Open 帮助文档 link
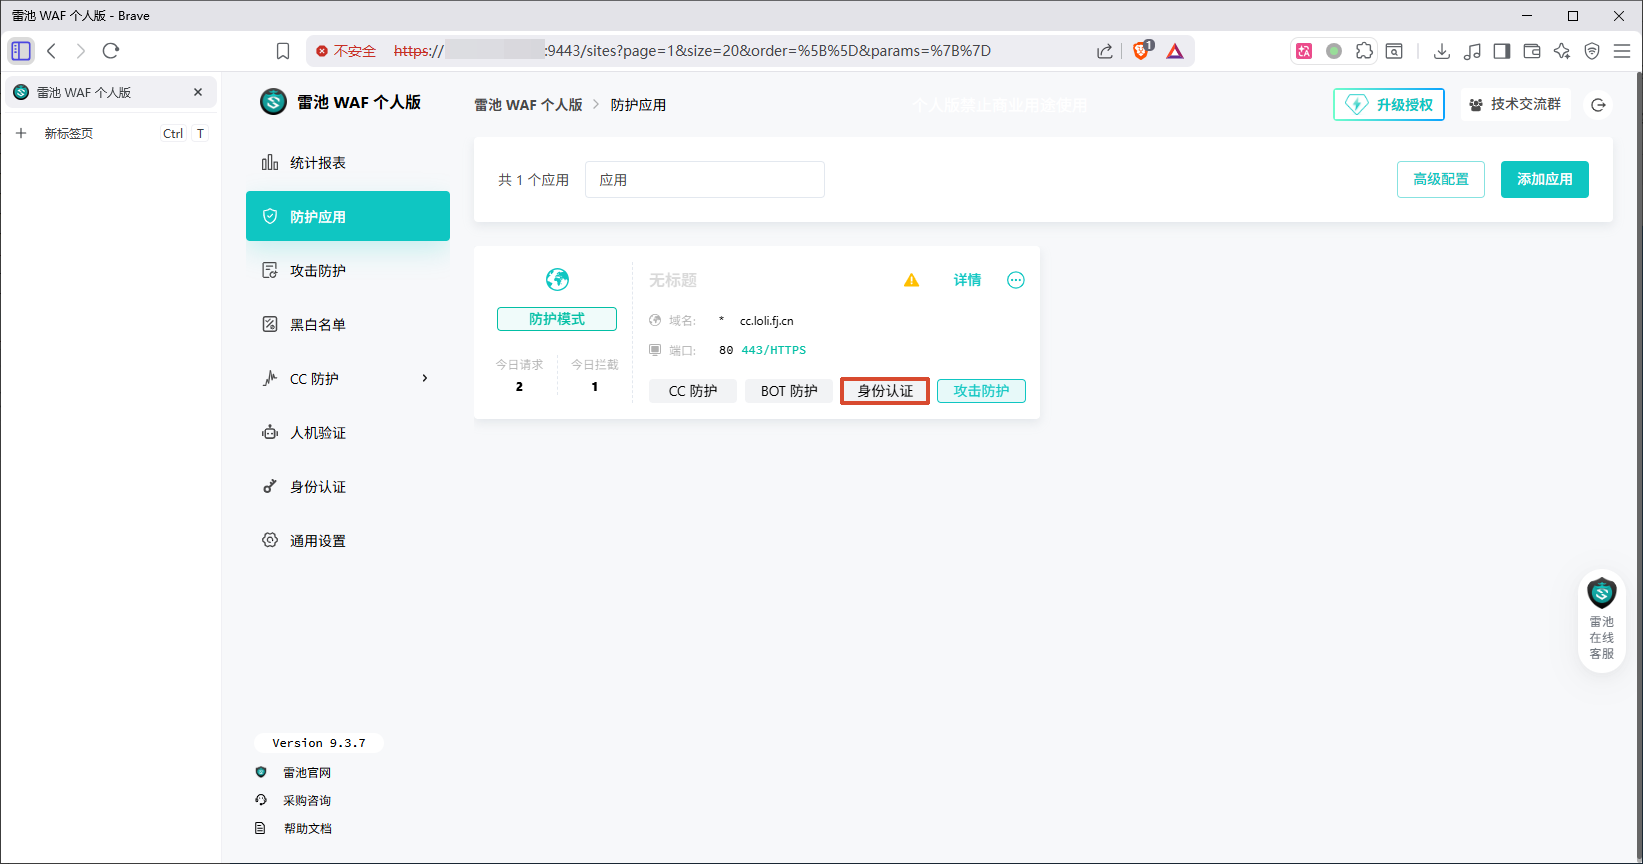The image size is (1643, 864). click(307, 829)
